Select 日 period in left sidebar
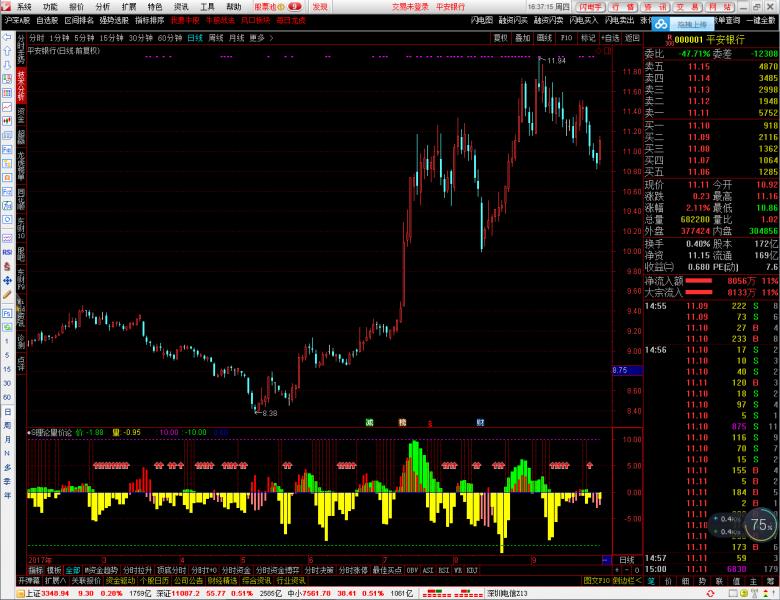Screen dimensions: 780x600 (x=7, y=412)
